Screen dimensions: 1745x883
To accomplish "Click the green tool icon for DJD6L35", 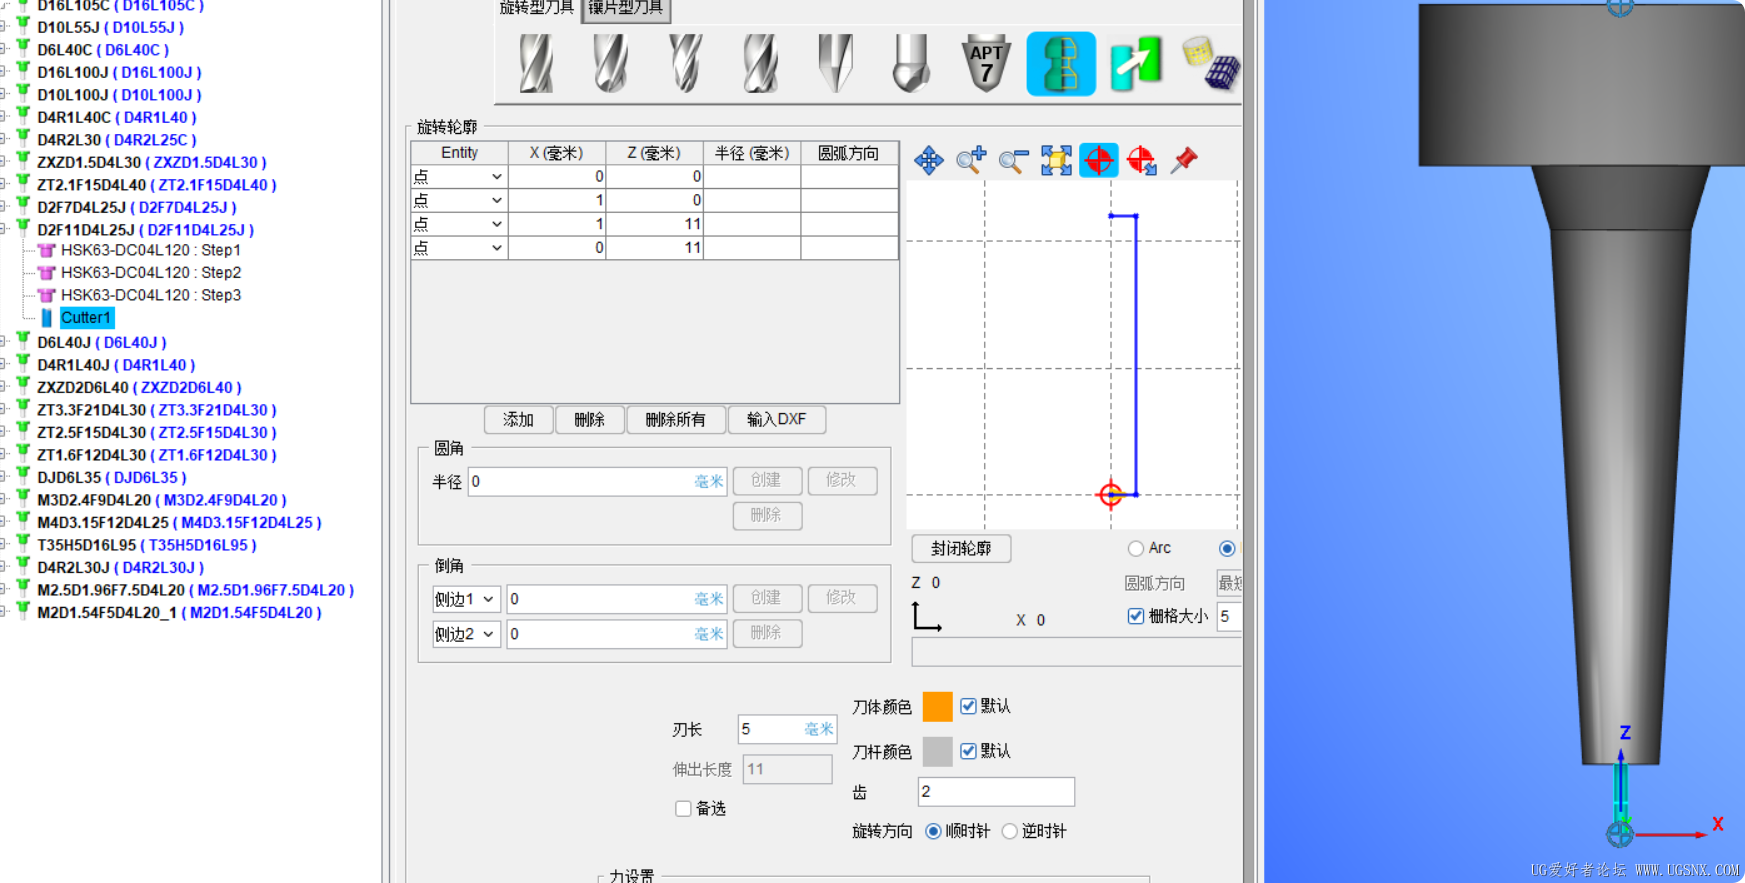I will (x=23, y=477).
